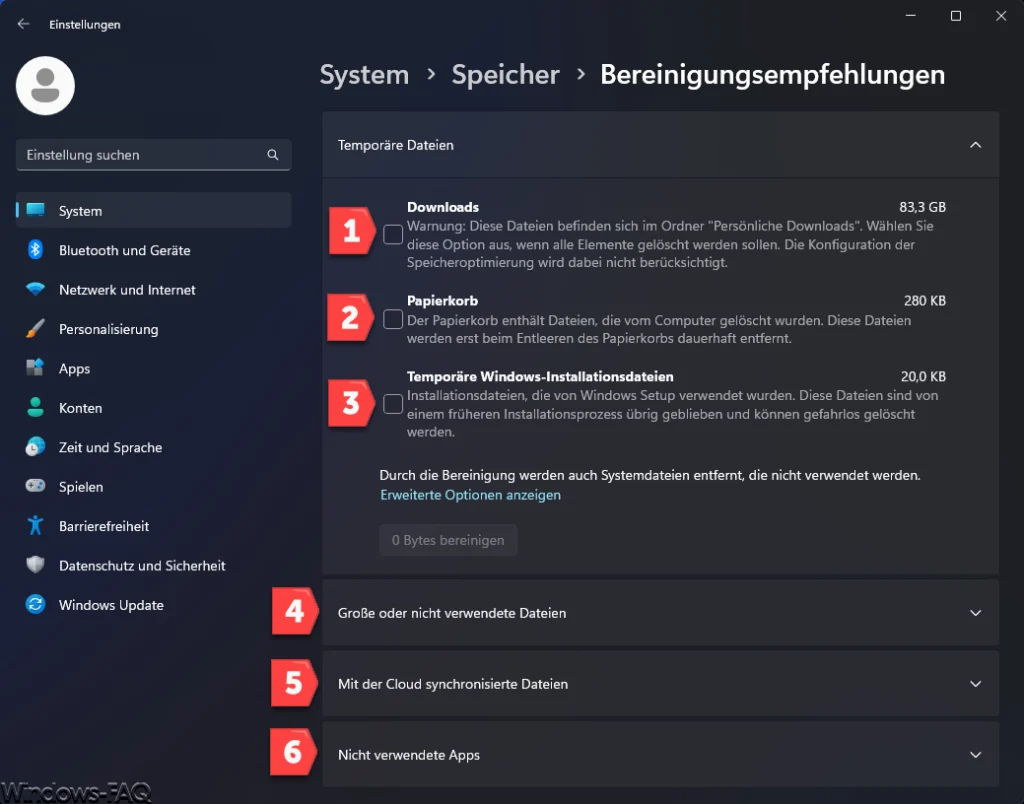Open Zeit und Sprache settings
Viewport: 1024px width, 804px height.
click(153, 447)
